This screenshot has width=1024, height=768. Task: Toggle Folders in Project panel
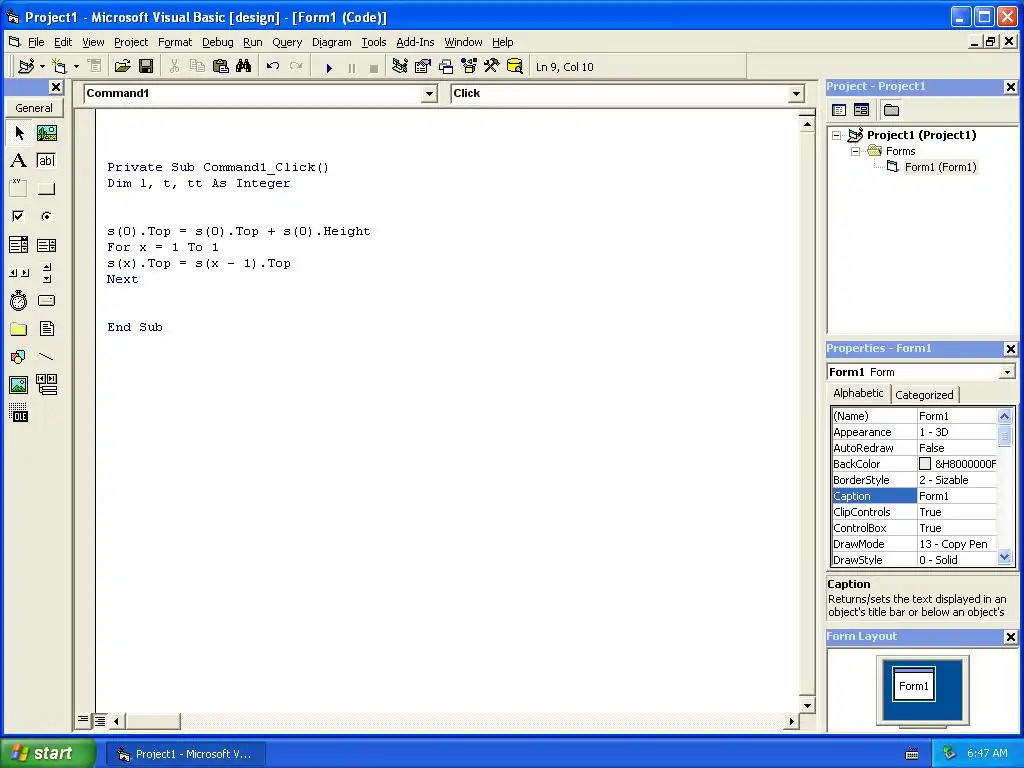[891, 110]
